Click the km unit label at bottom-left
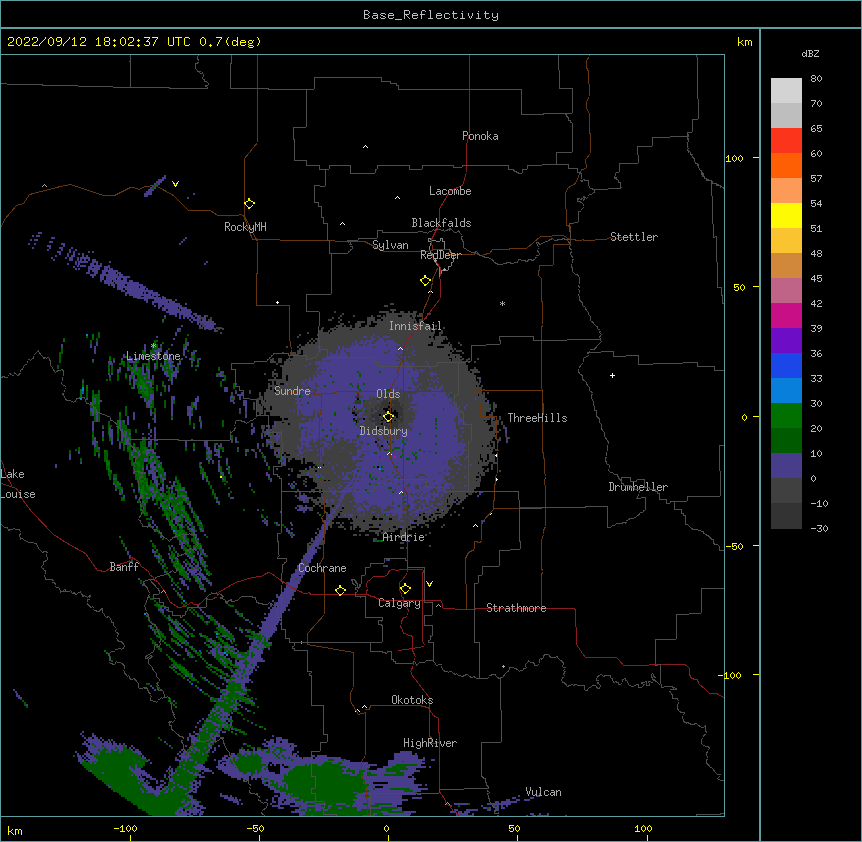This screenshot has width=862, height=842. pos(15,830)
